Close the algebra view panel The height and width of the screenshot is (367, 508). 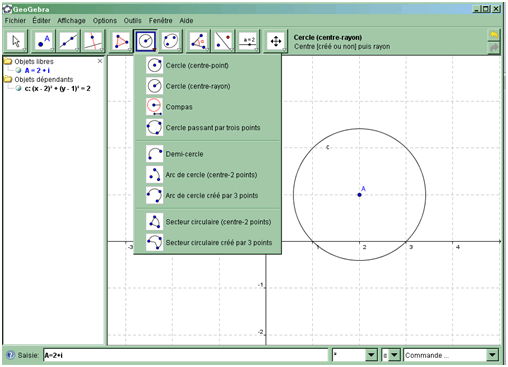click(100, 61)
